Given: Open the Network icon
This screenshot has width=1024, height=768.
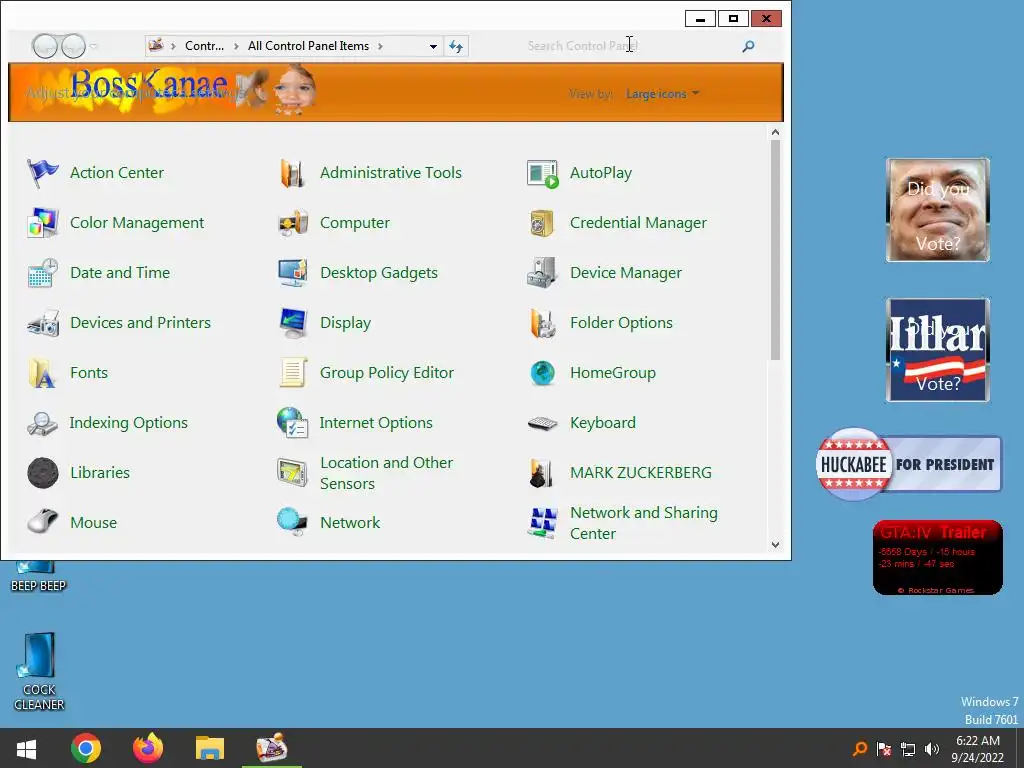Looking at the screenshot, I should coord(293,522).
